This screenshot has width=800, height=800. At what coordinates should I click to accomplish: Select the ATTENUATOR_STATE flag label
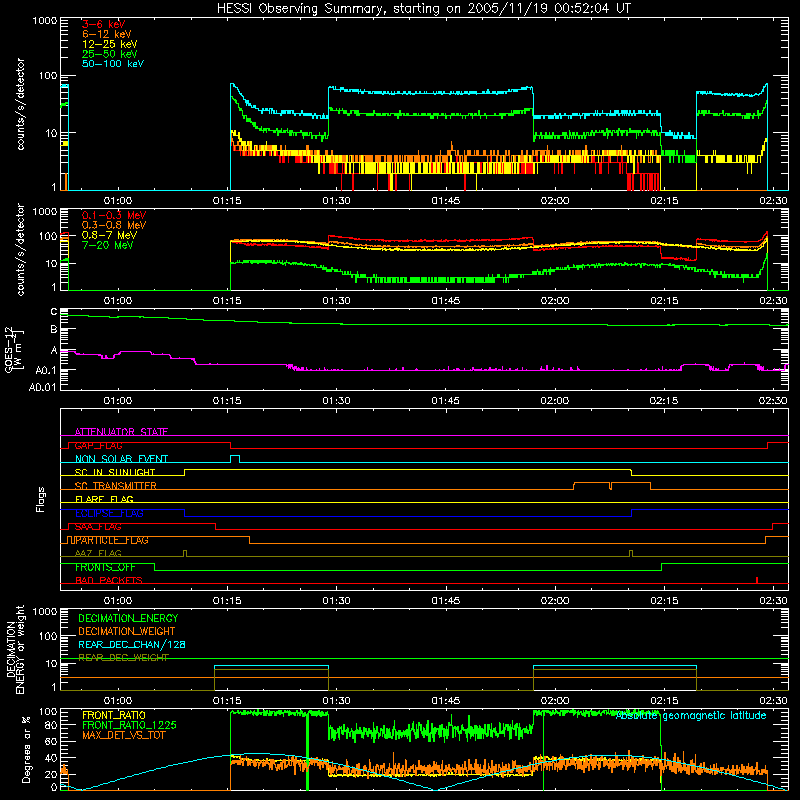[121, 432]
